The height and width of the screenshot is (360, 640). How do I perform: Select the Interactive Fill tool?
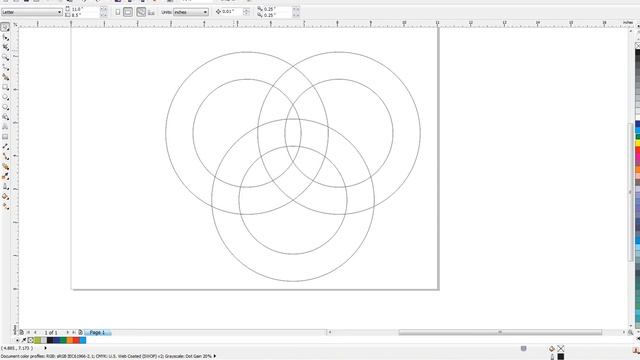[5, 206]
